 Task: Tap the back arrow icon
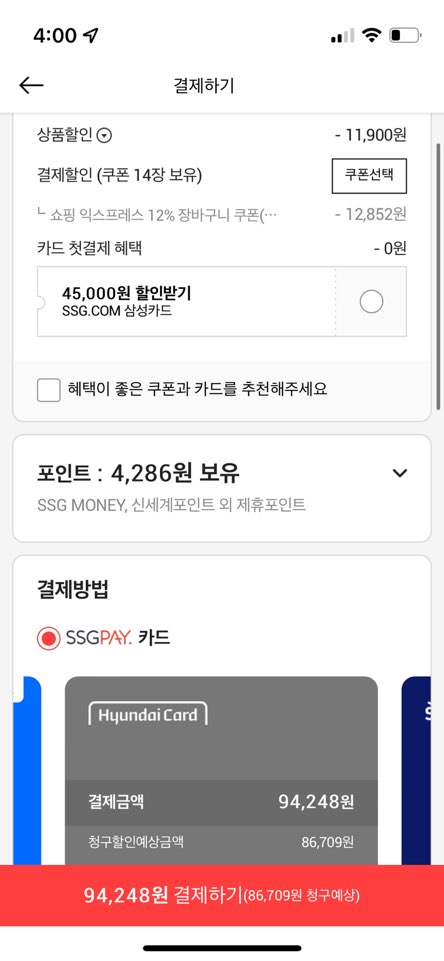pyautogui.click(x=31, y=85)
